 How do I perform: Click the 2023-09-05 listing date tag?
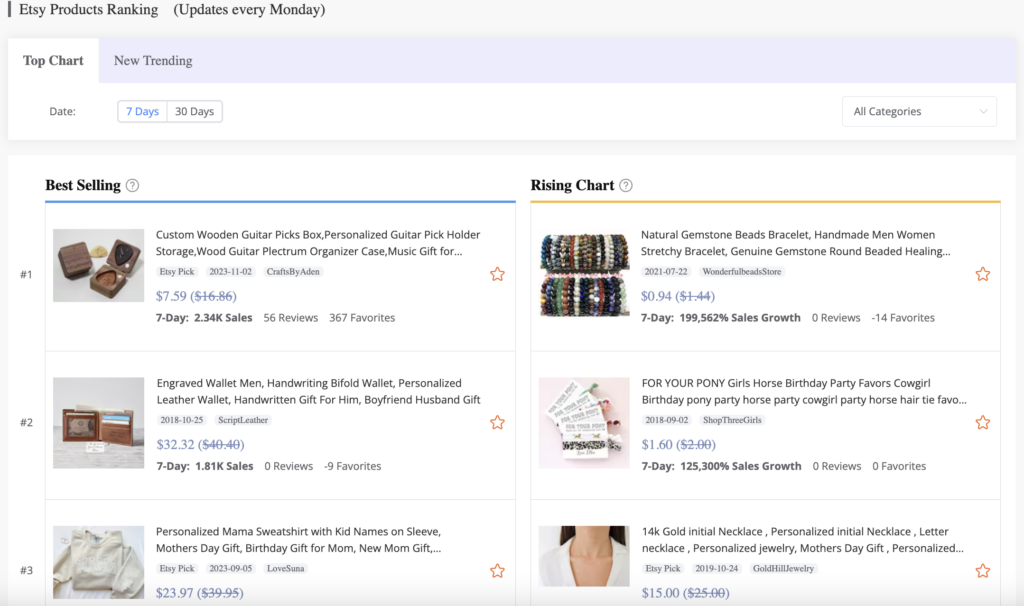point(231,568)
